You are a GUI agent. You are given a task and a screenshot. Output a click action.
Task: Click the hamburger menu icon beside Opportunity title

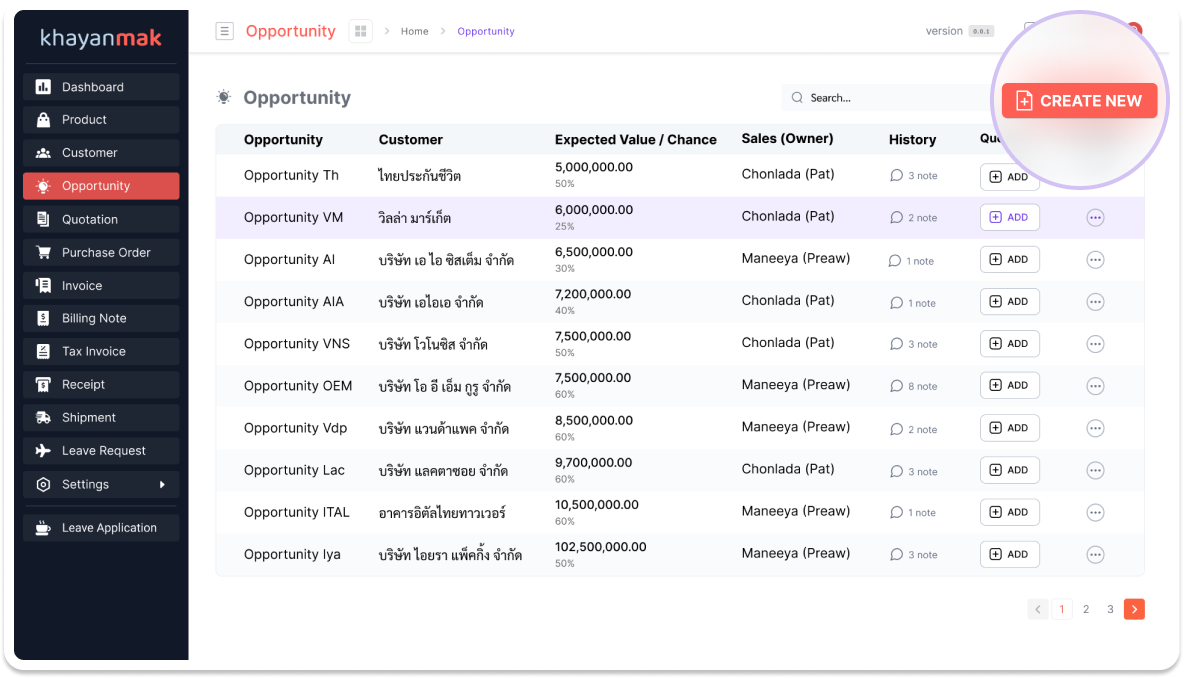(225, 31)
